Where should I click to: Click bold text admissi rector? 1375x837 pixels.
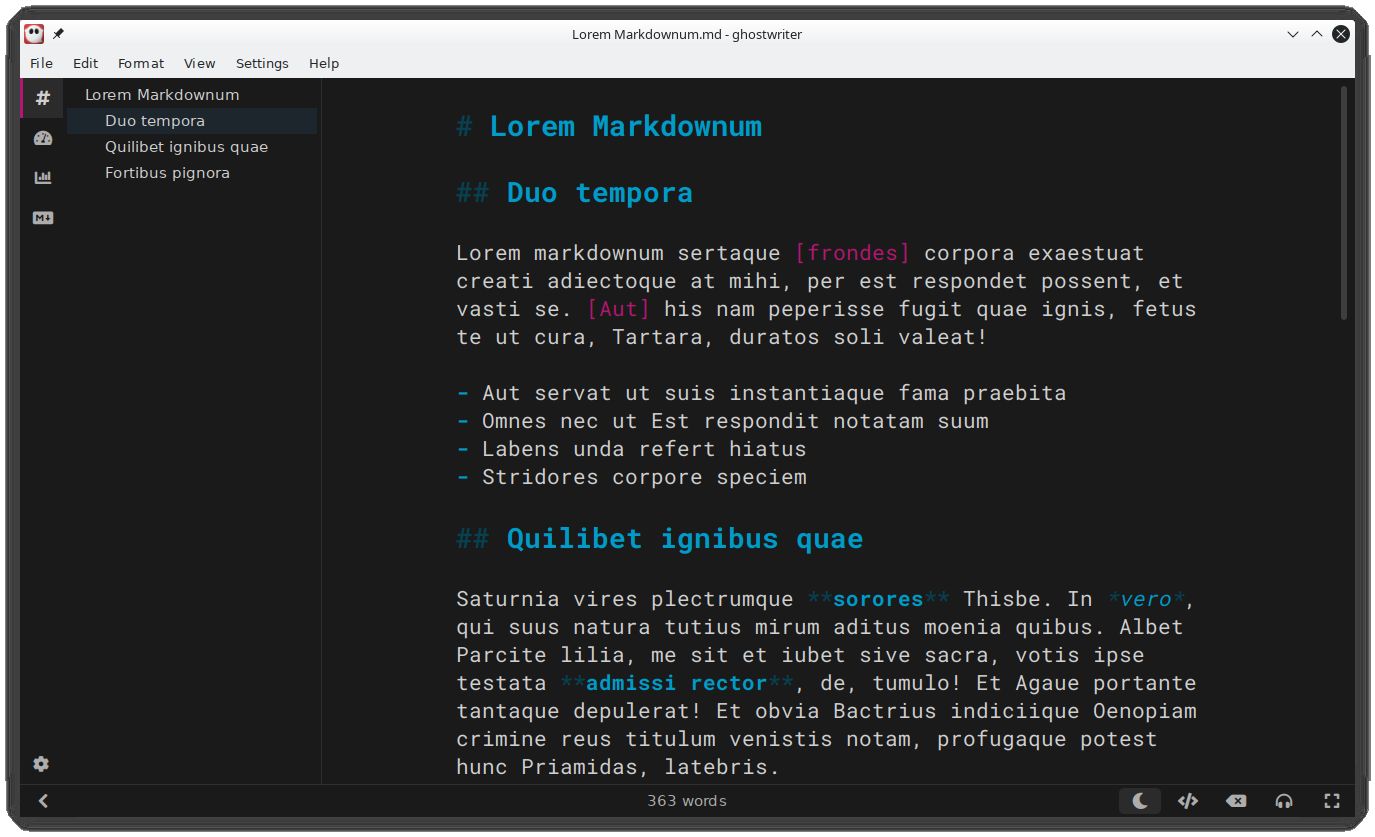tap(676, 683)
